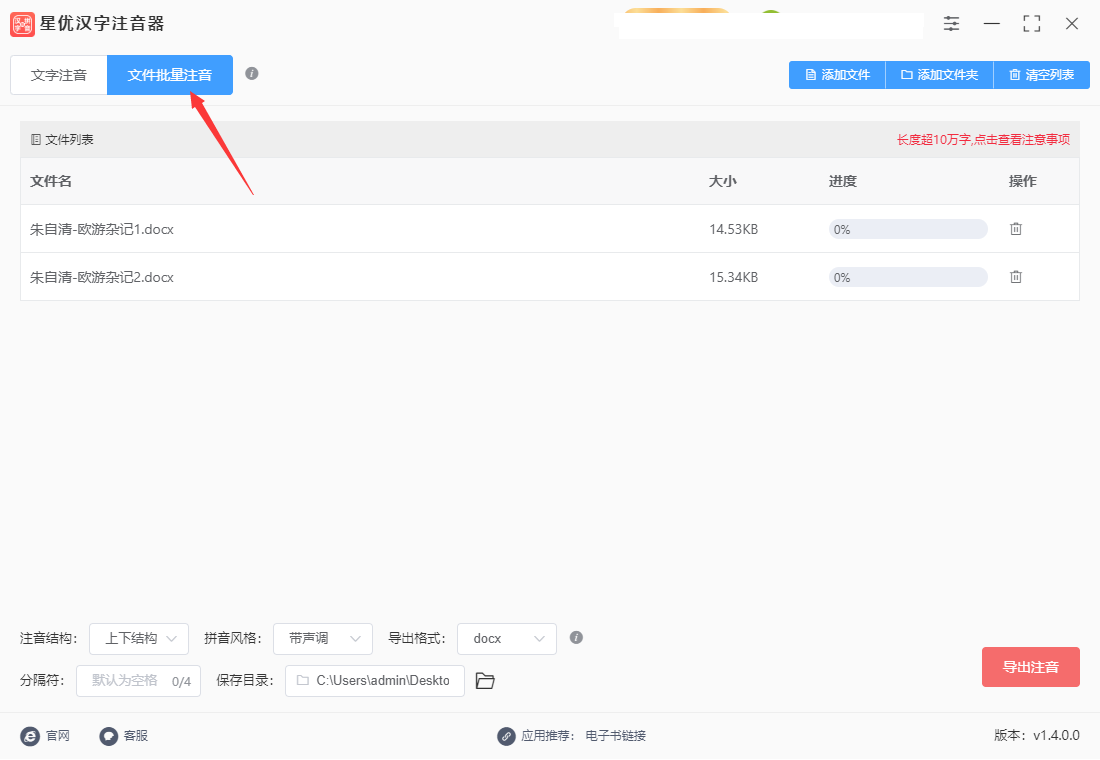
Task: Click the 应用推荐 link icon
Action: point(507,736)
